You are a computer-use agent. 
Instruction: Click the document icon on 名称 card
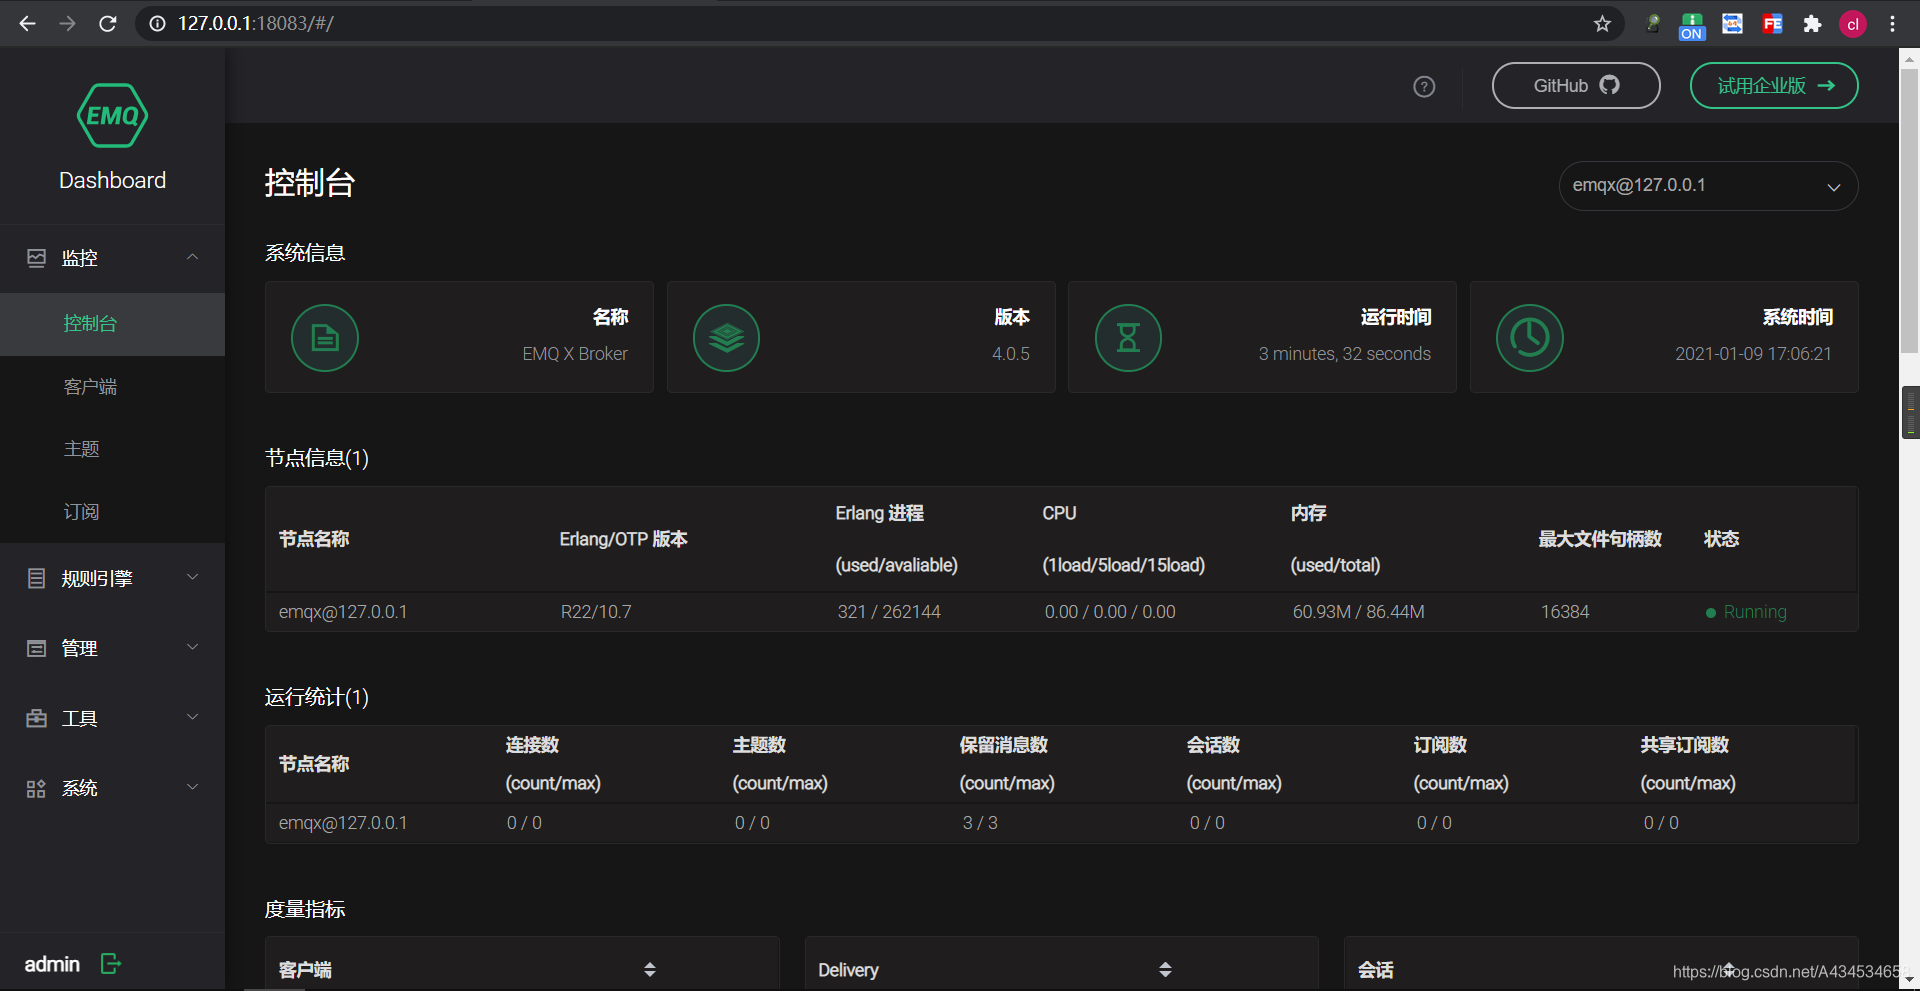[x=325, y=338]
